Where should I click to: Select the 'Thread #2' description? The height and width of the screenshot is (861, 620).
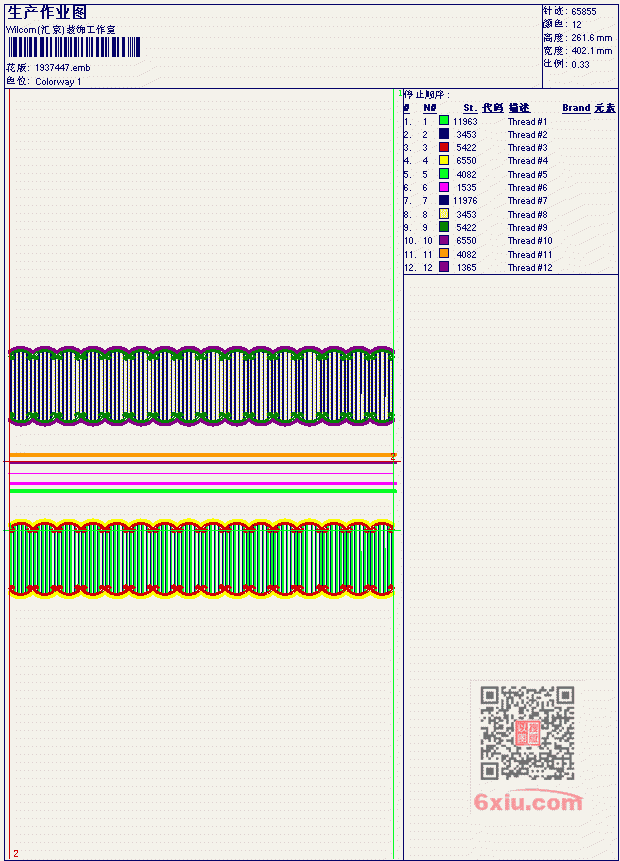tap(527, 135)
